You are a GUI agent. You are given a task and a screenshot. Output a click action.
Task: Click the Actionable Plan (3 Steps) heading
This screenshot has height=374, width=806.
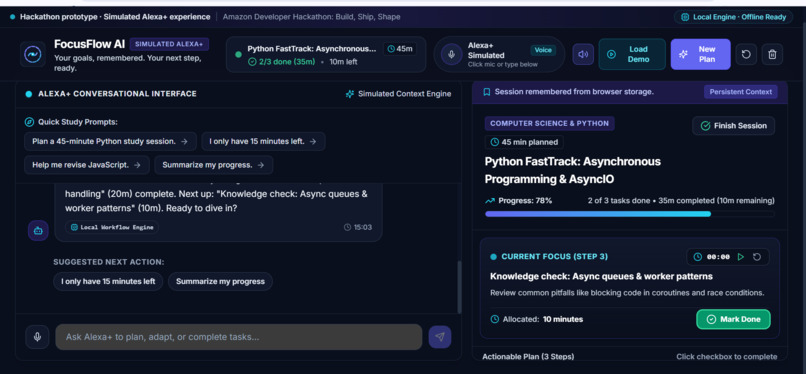528,357
